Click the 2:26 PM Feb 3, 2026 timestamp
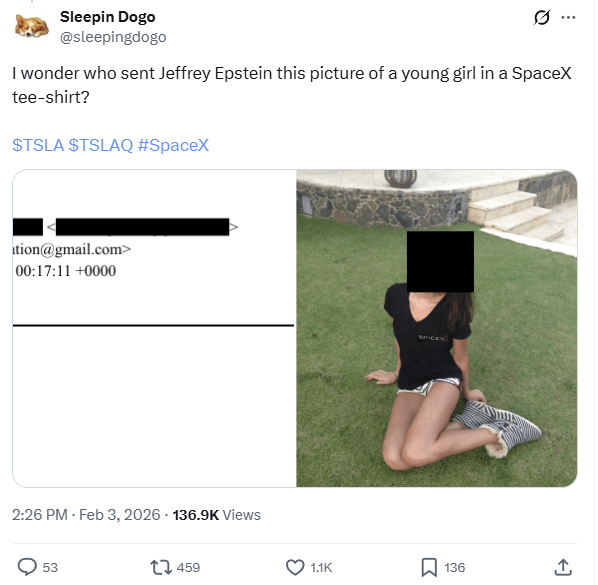Viewport: 598px width, 585px height. click(86, 515)
